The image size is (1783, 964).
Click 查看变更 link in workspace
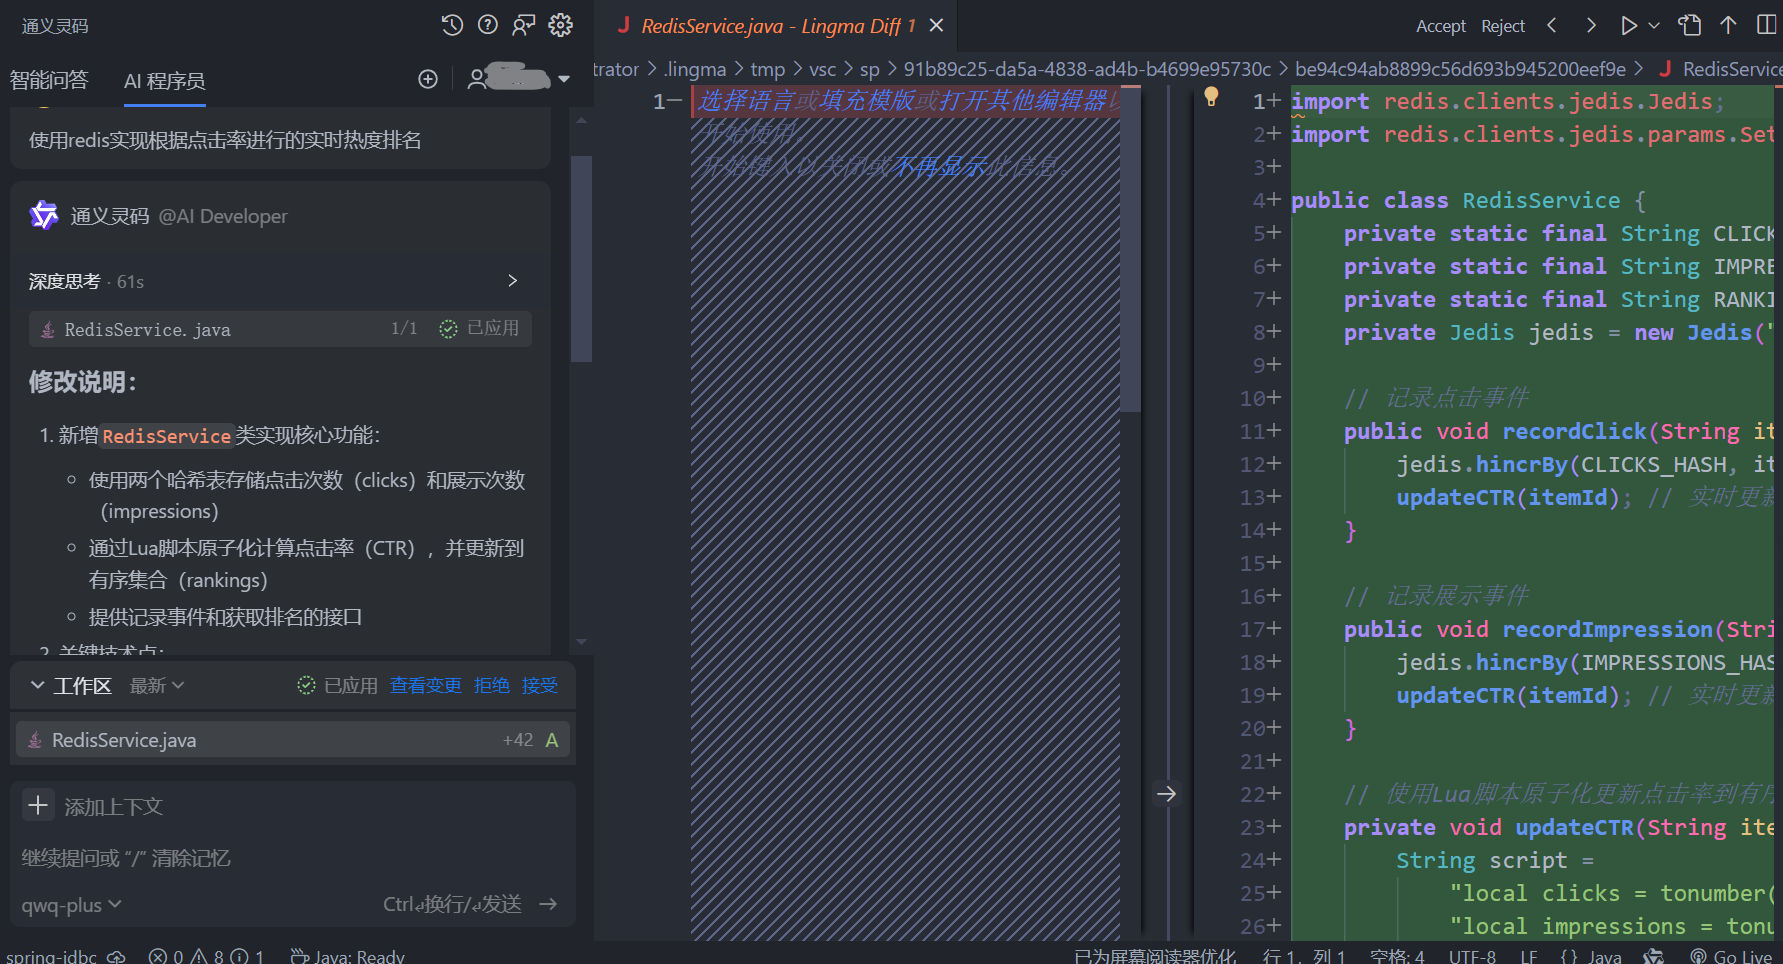[426, 685]
